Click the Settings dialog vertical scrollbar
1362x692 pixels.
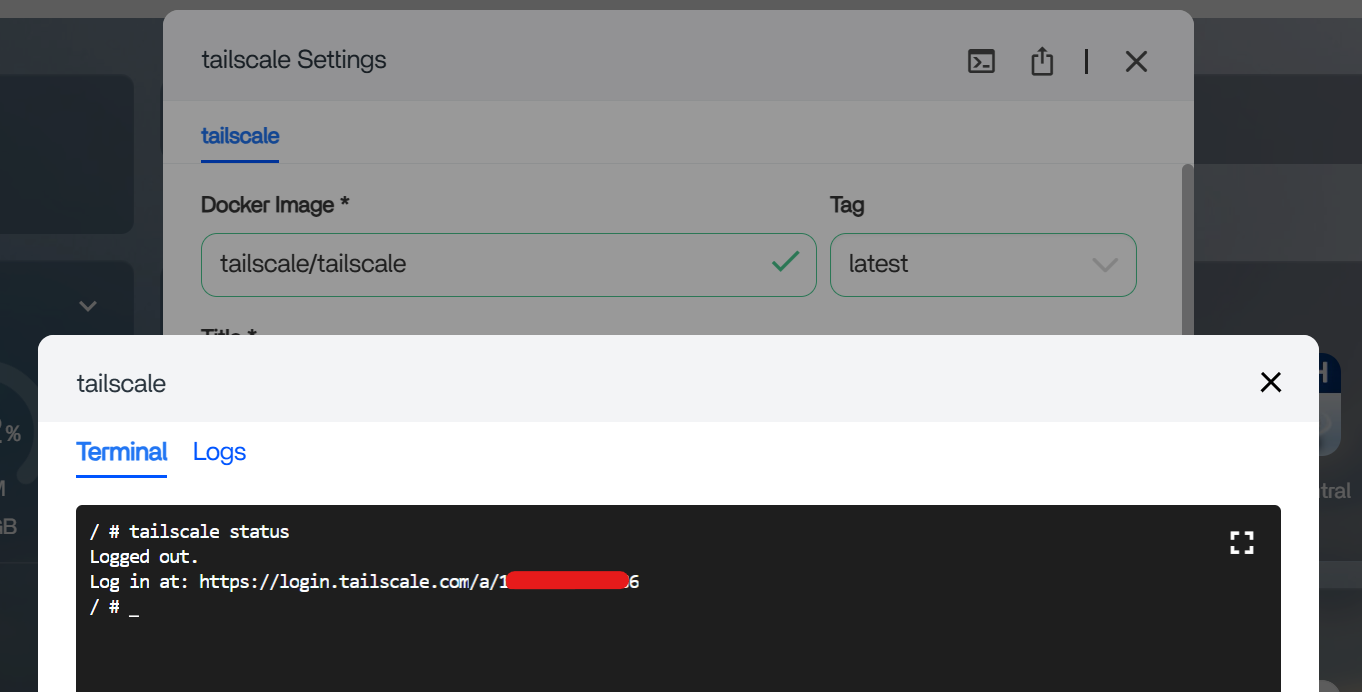[x=1187, y=250]
